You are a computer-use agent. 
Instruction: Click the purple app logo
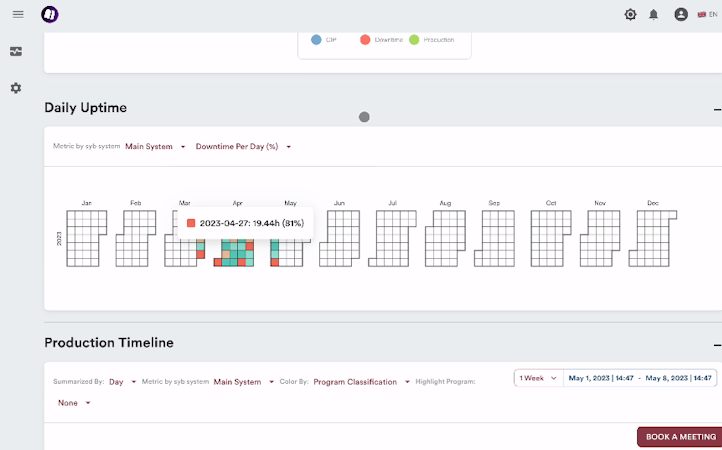pyautogui.click(x=50, y=14)
